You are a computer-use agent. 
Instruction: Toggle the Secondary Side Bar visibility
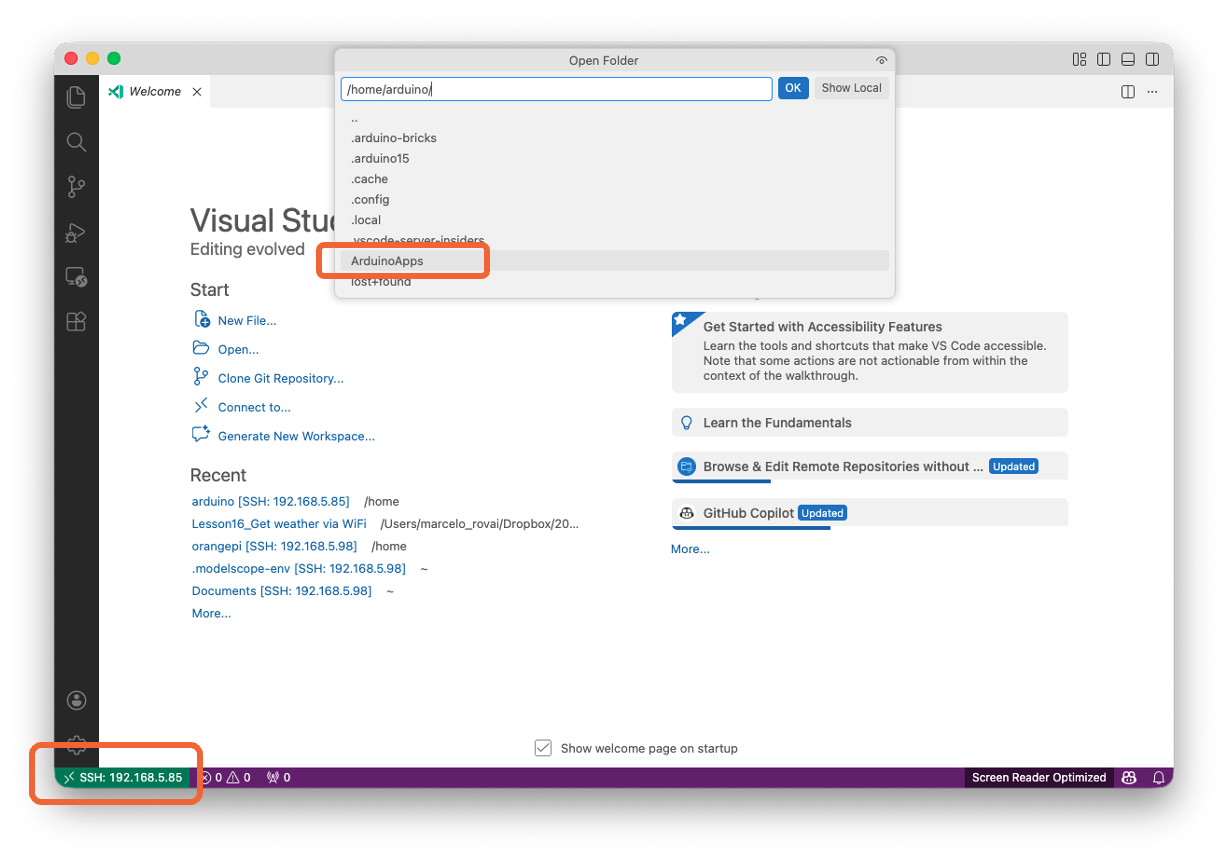(x=1152, y=60)
